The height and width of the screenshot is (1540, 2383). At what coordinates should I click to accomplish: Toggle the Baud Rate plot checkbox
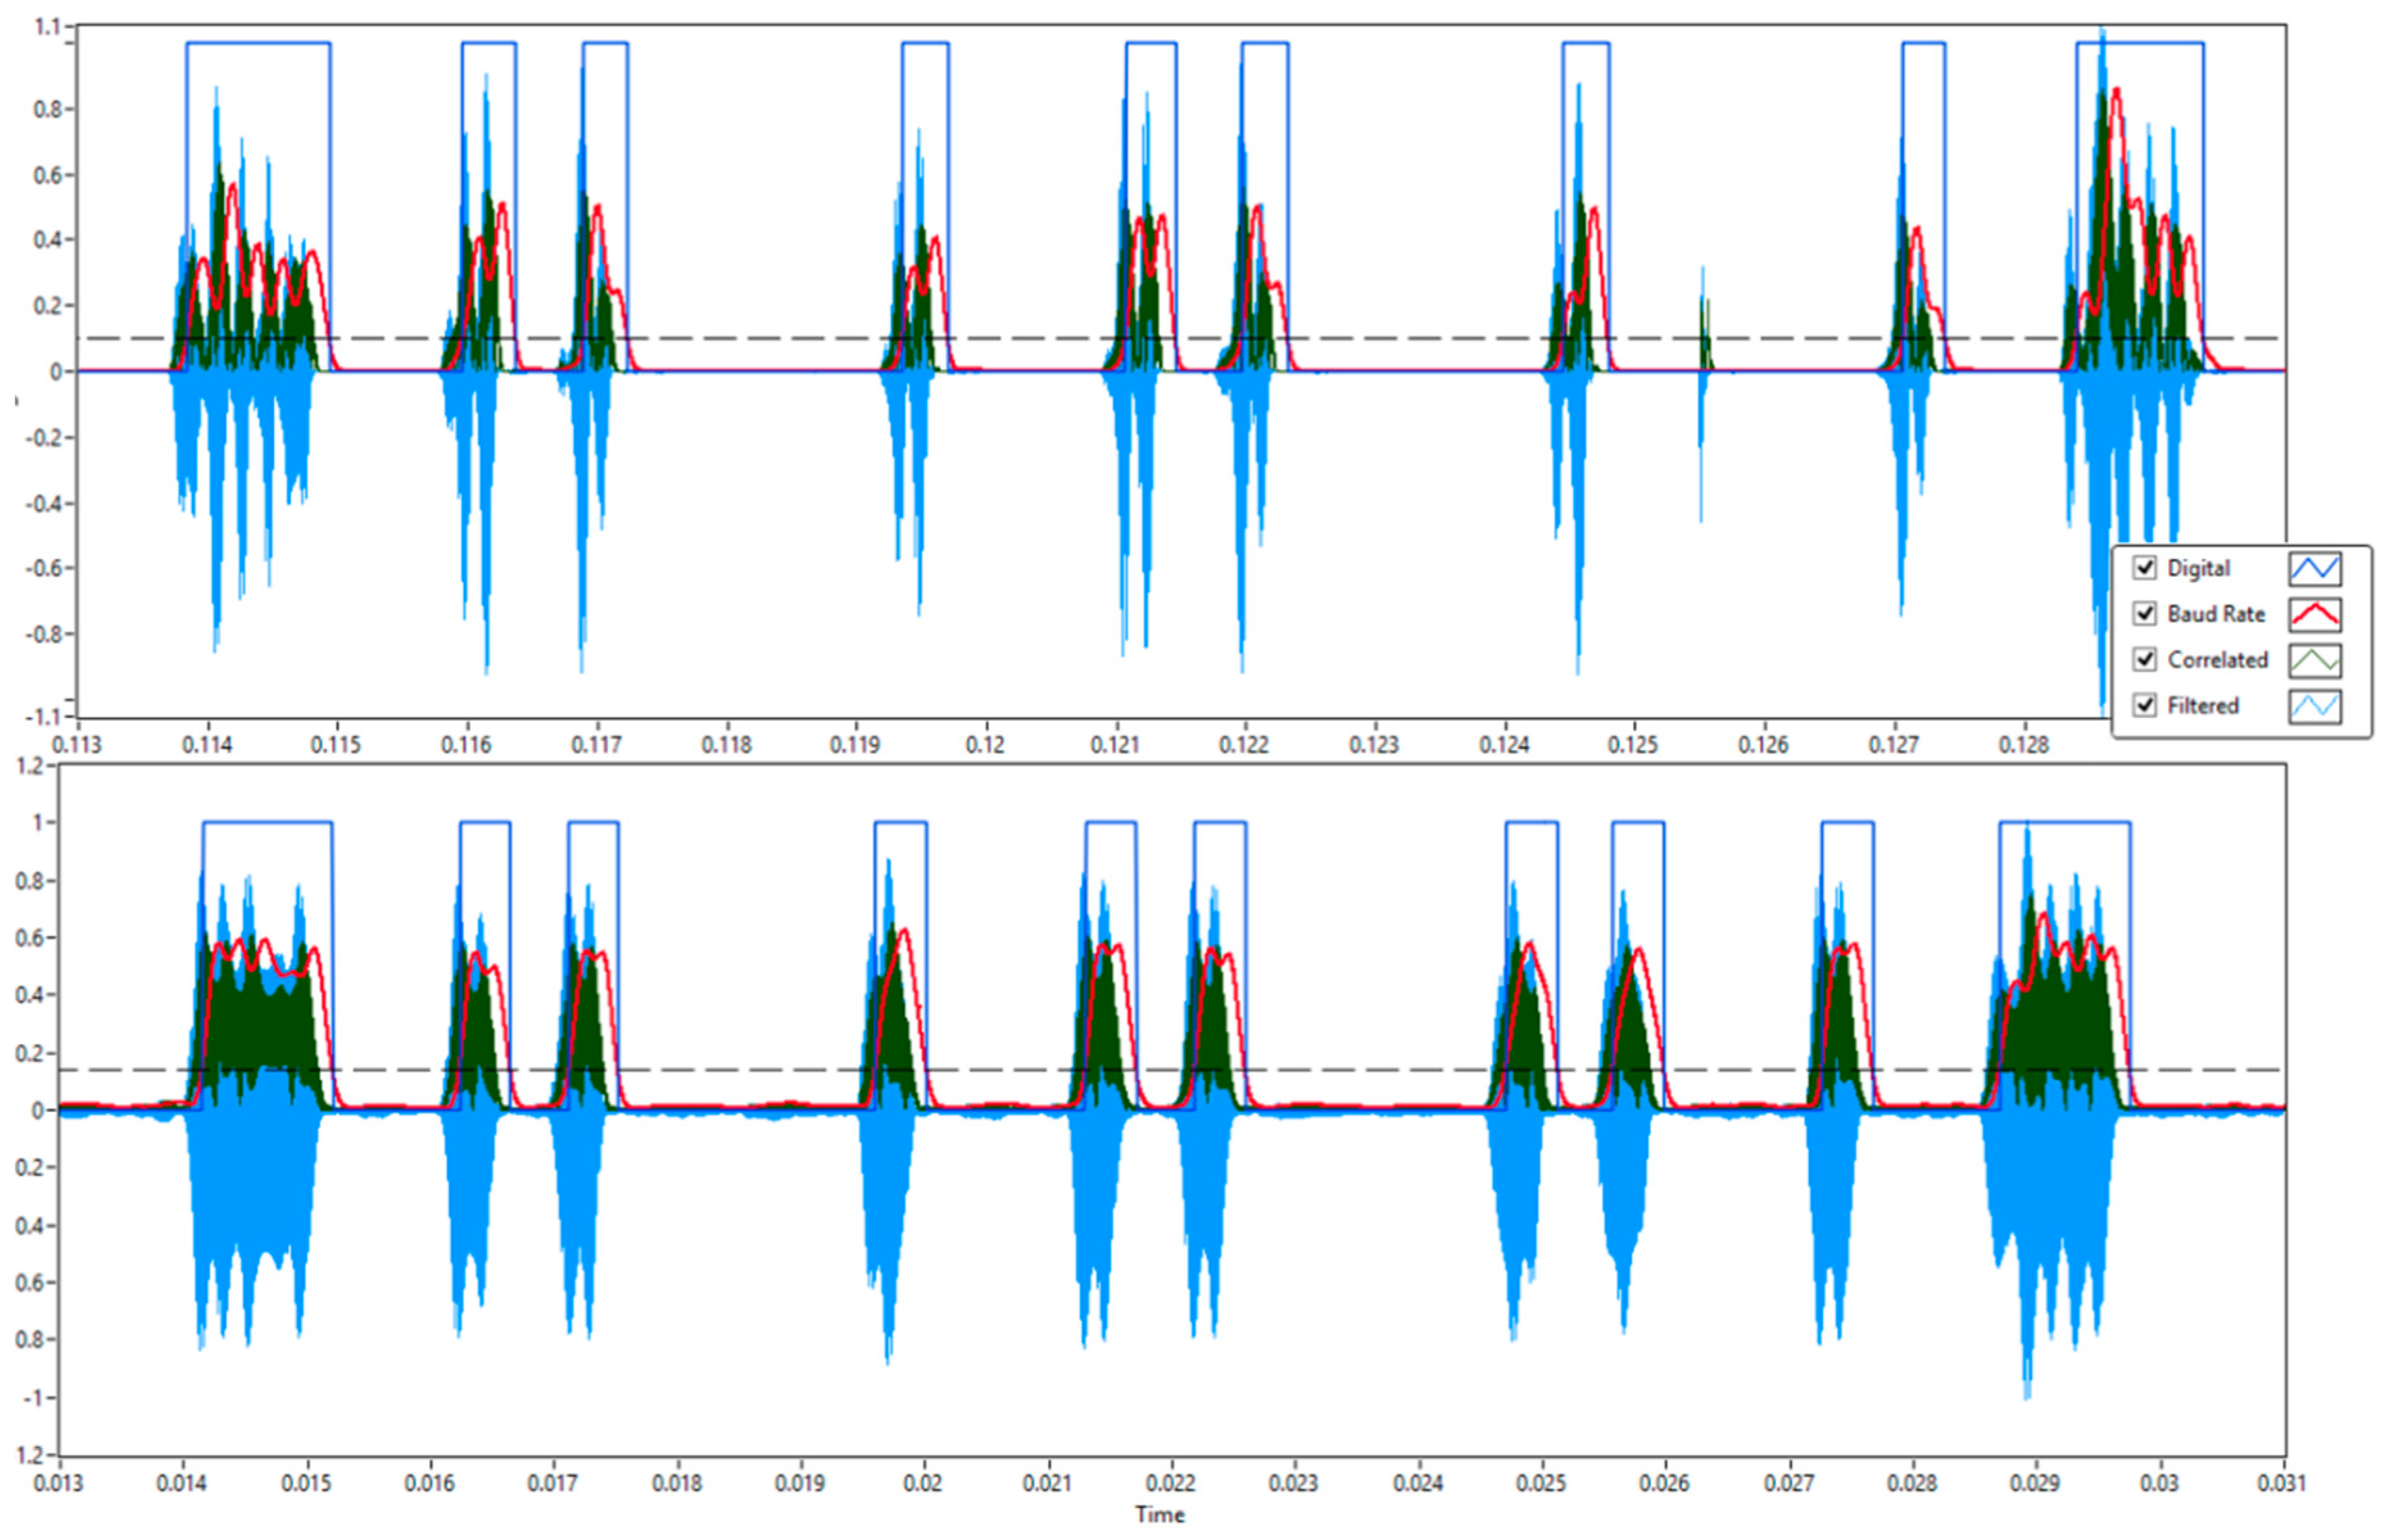coord(2144,614)
